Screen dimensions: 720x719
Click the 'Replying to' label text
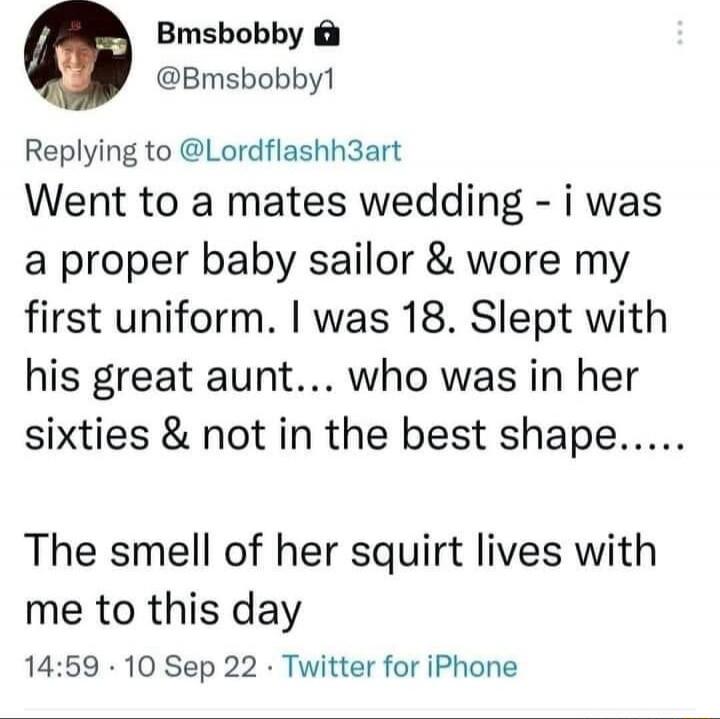click(98, 152)
